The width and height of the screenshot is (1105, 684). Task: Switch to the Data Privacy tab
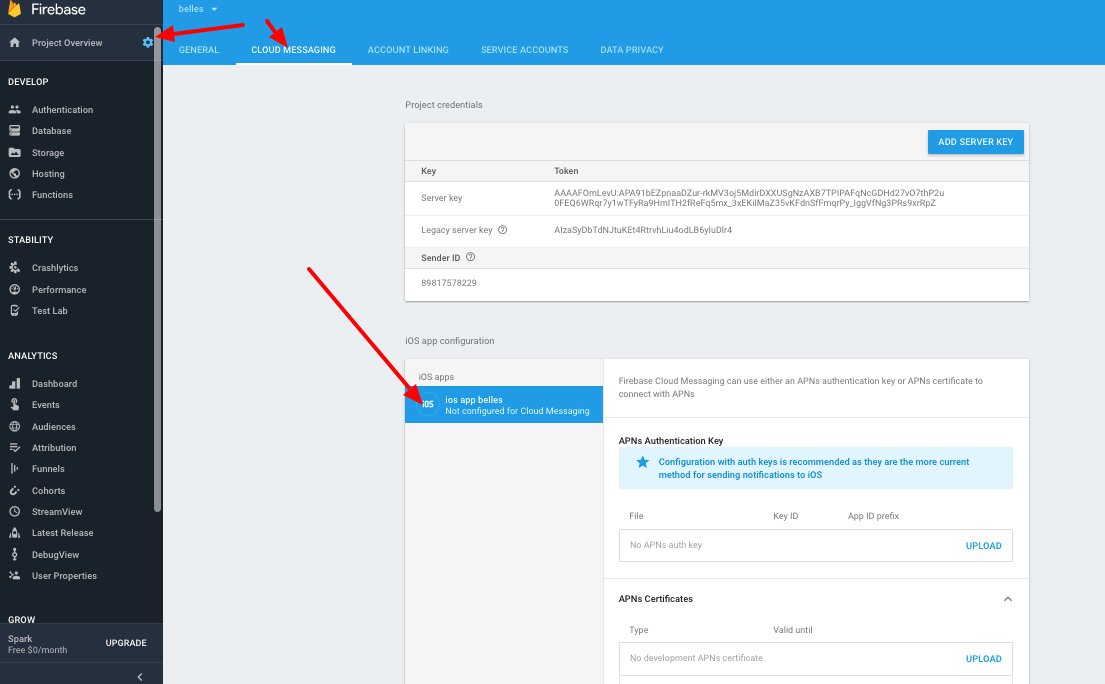point(631,50)
